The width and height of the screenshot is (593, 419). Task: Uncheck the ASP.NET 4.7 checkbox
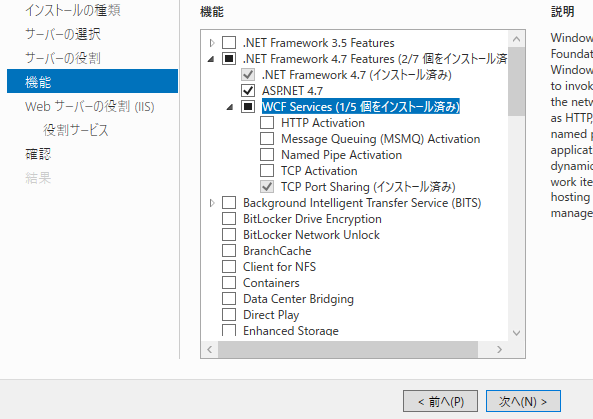pyautogui.click(x=248, y=90)
